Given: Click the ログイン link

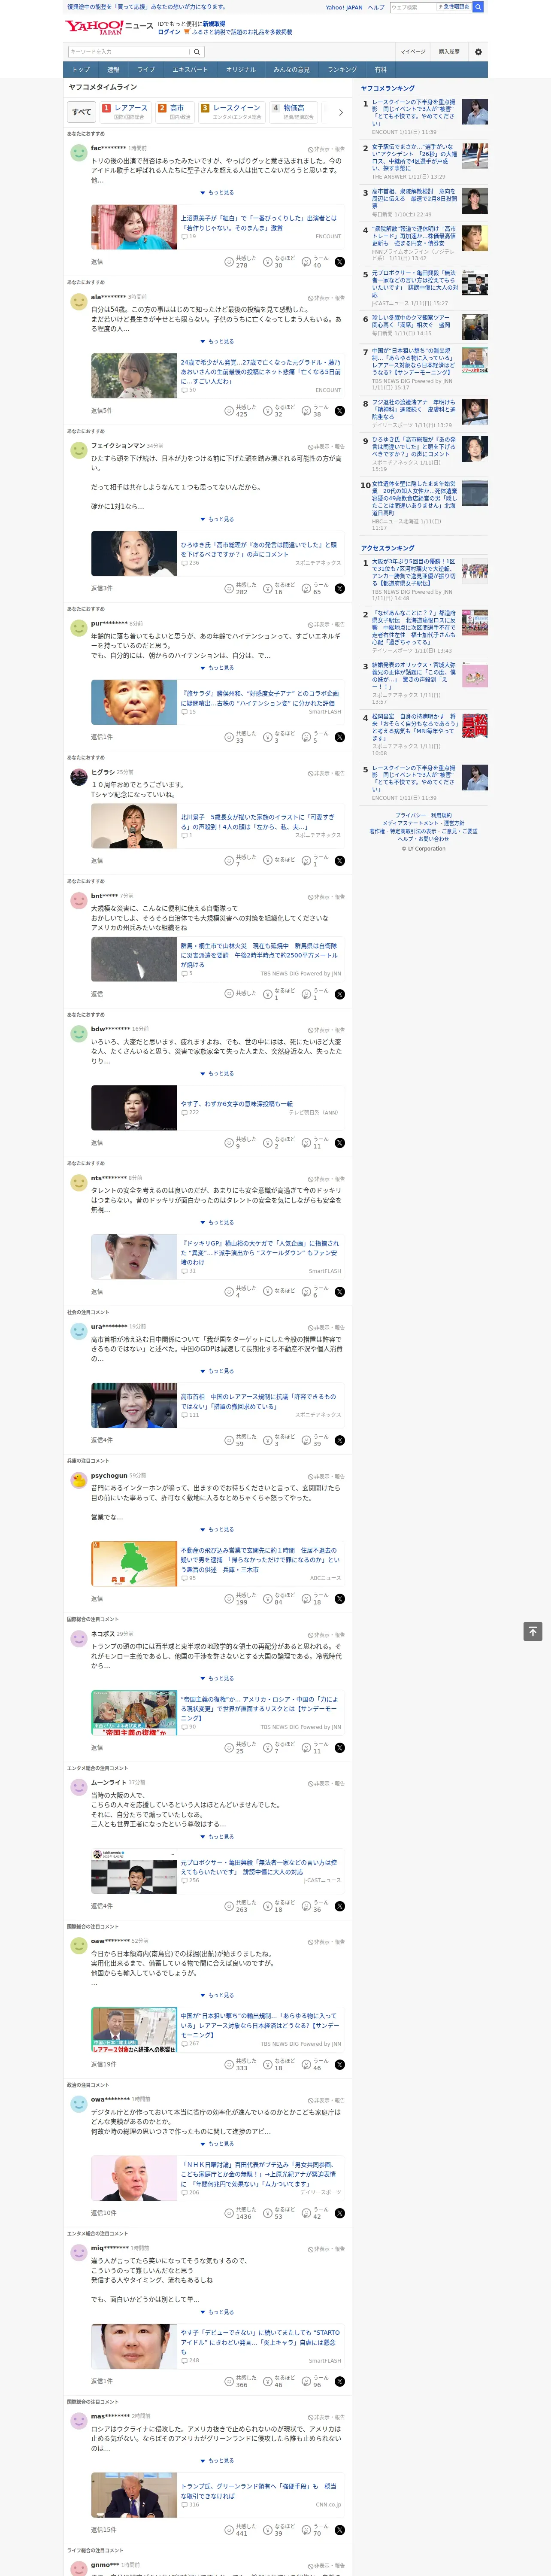Looking at the screenshot, I should (x=169, y=32).
